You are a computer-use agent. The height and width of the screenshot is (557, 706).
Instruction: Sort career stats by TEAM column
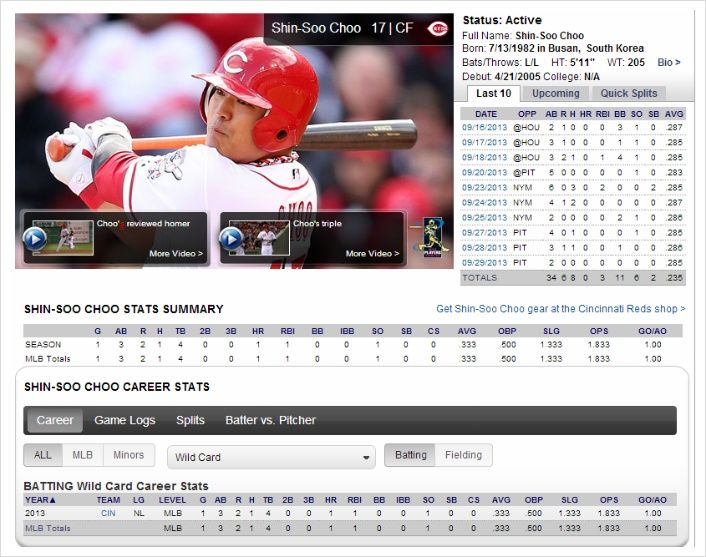tap(108, 500)
